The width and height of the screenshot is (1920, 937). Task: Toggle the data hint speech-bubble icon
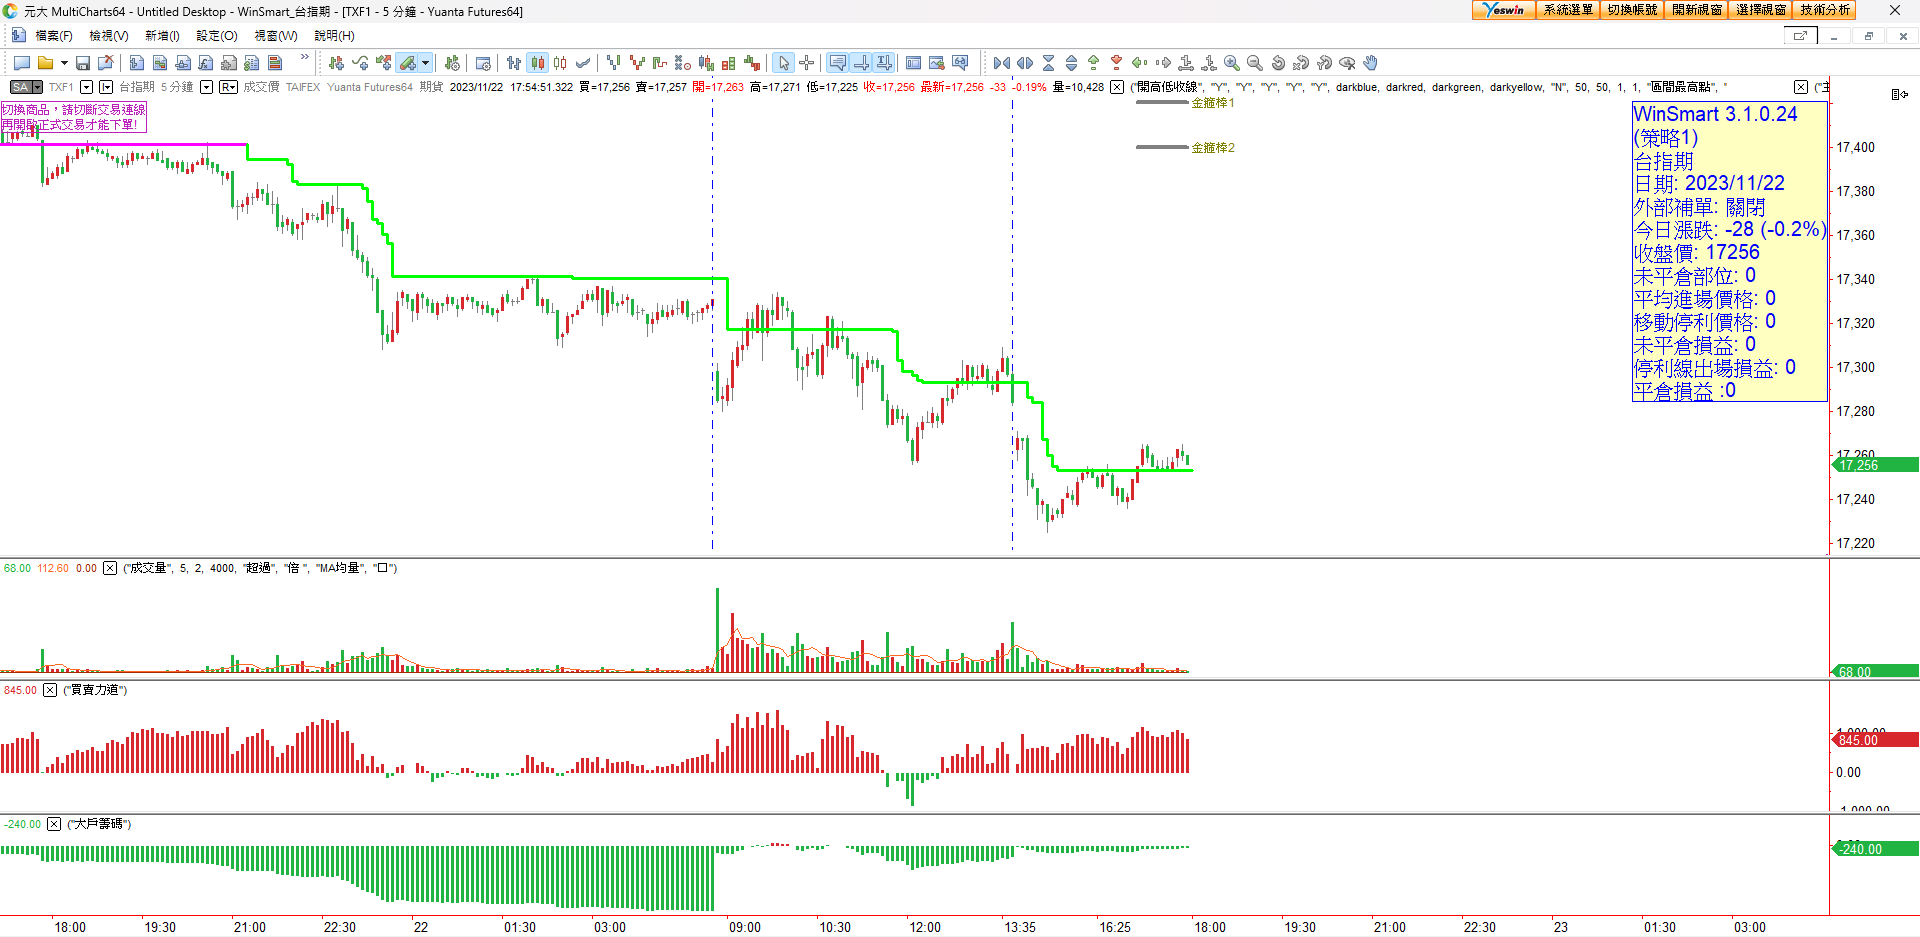click(838, 63)
